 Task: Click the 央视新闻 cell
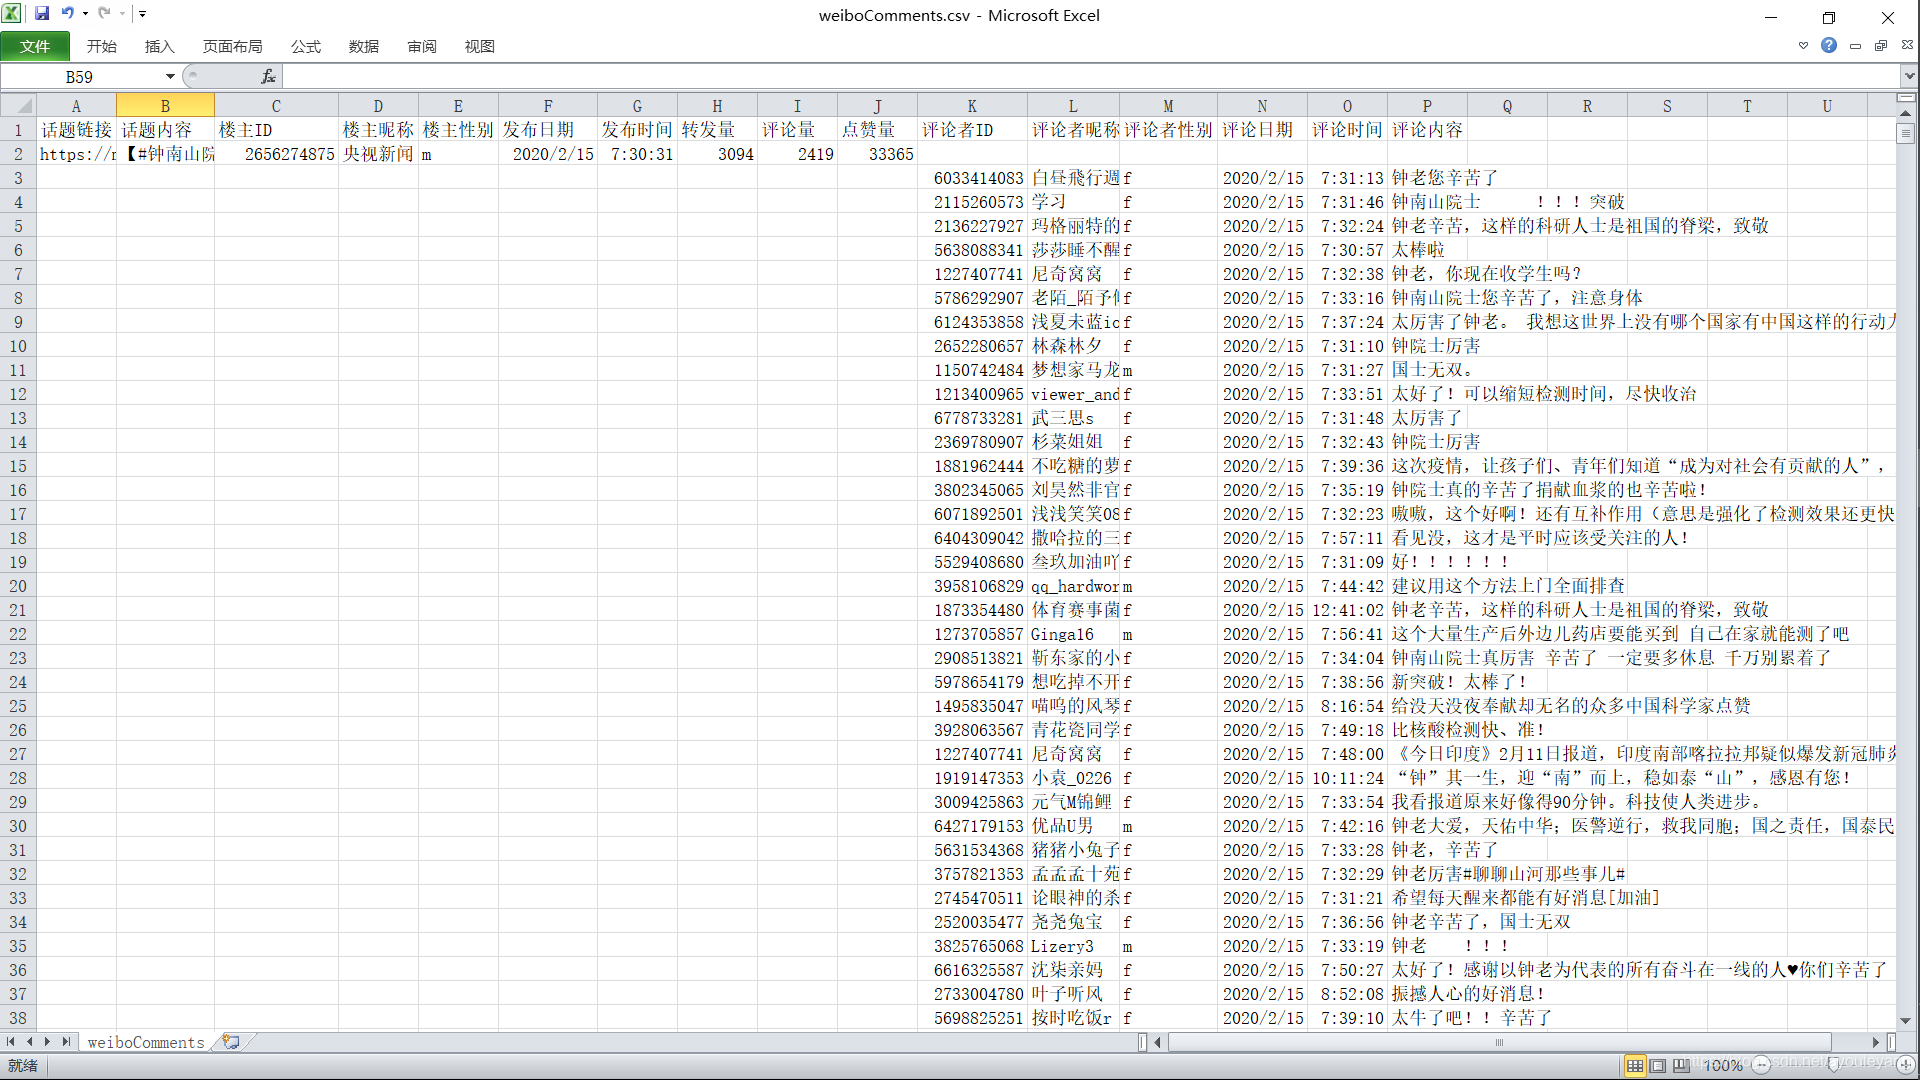click(378, 154)
